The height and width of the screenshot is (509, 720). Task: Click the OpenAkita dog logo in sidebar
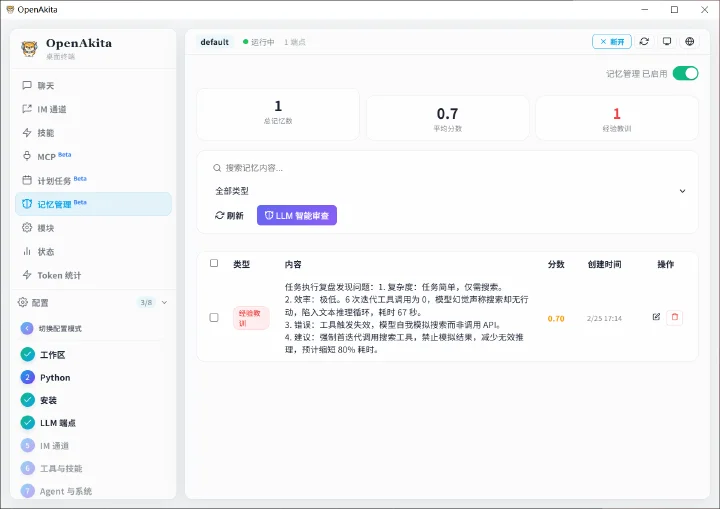click(29, 48)
